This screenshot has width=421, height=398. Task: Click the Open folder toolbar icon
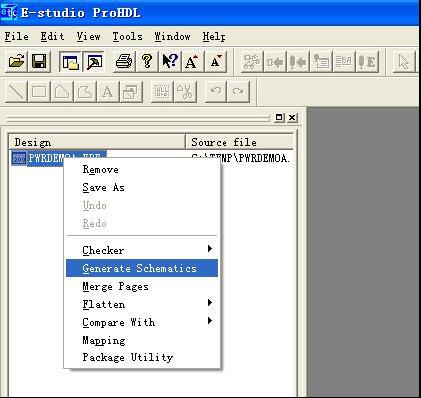point(17,61)
